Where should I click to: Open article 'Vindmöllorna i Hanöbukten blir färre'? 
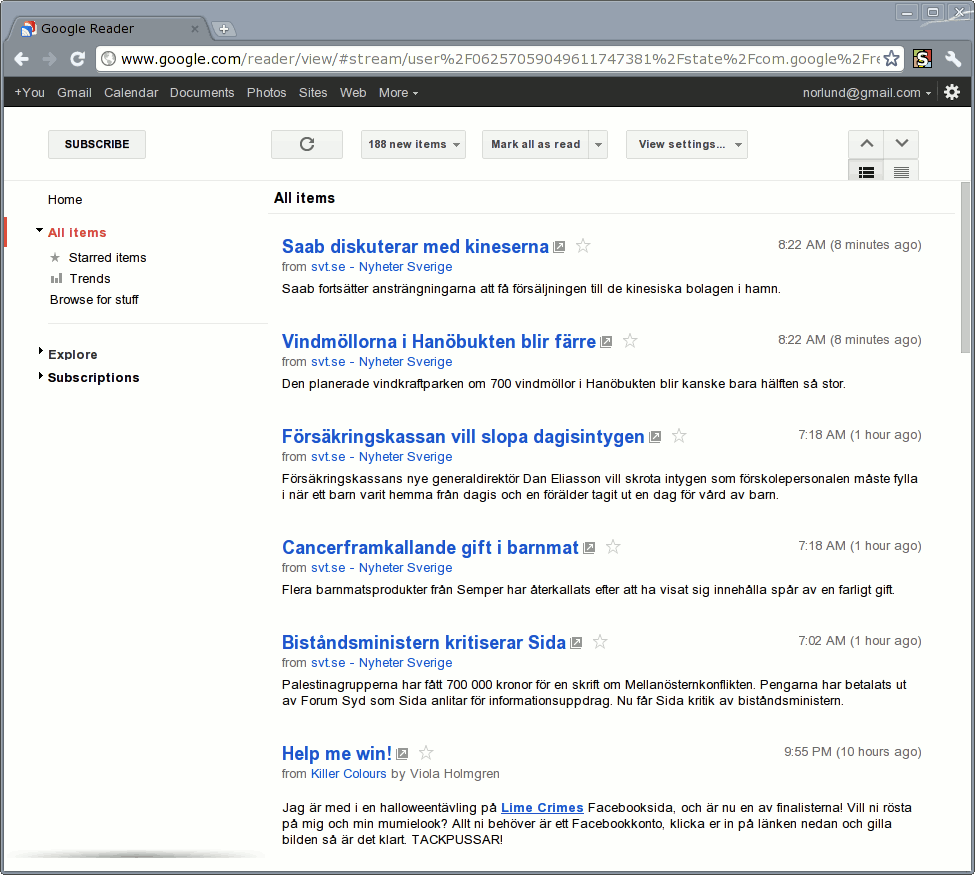pyautogui.click(x=439, y=341)
